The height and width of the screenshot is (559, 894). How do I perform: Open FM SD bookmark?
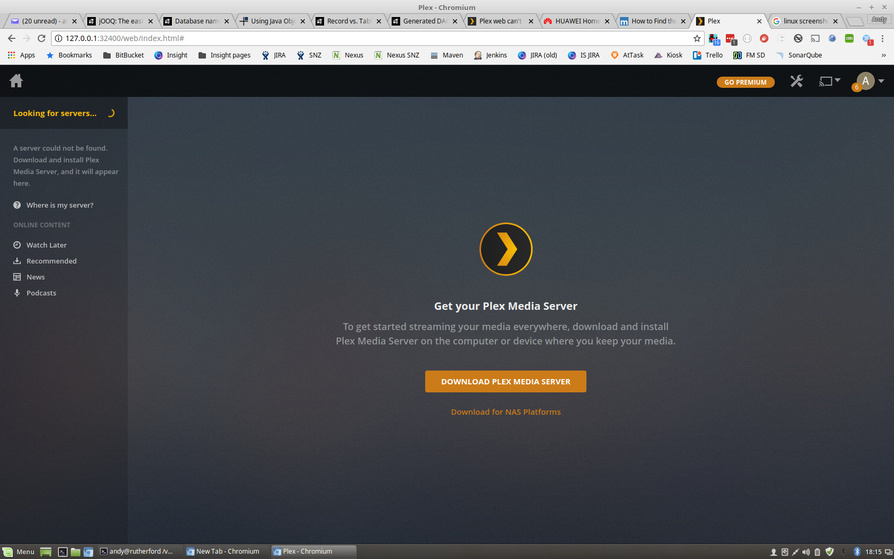(749, 55)
